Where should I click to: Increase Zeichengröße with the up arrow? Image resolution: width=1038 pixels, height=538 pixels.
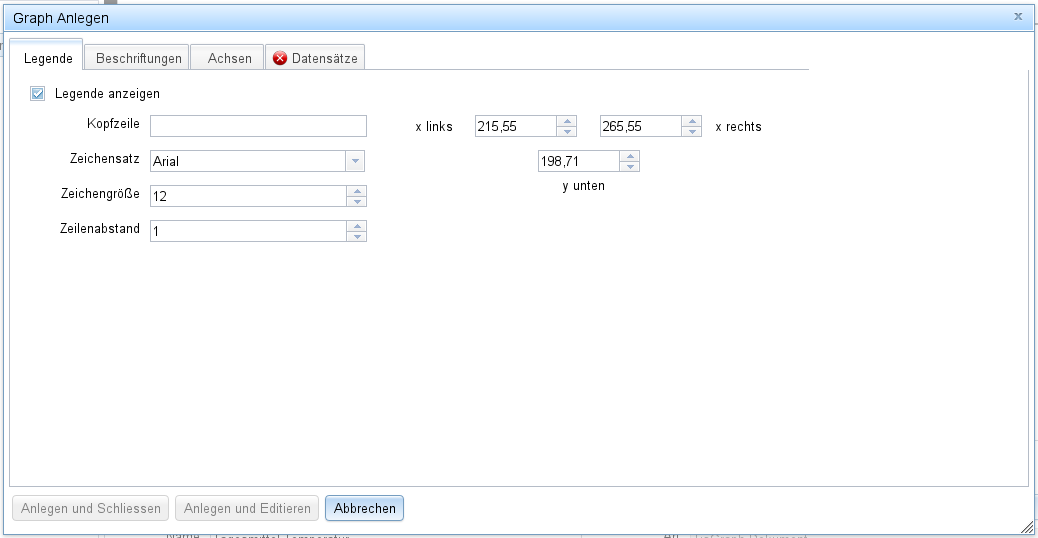point(357,191)
